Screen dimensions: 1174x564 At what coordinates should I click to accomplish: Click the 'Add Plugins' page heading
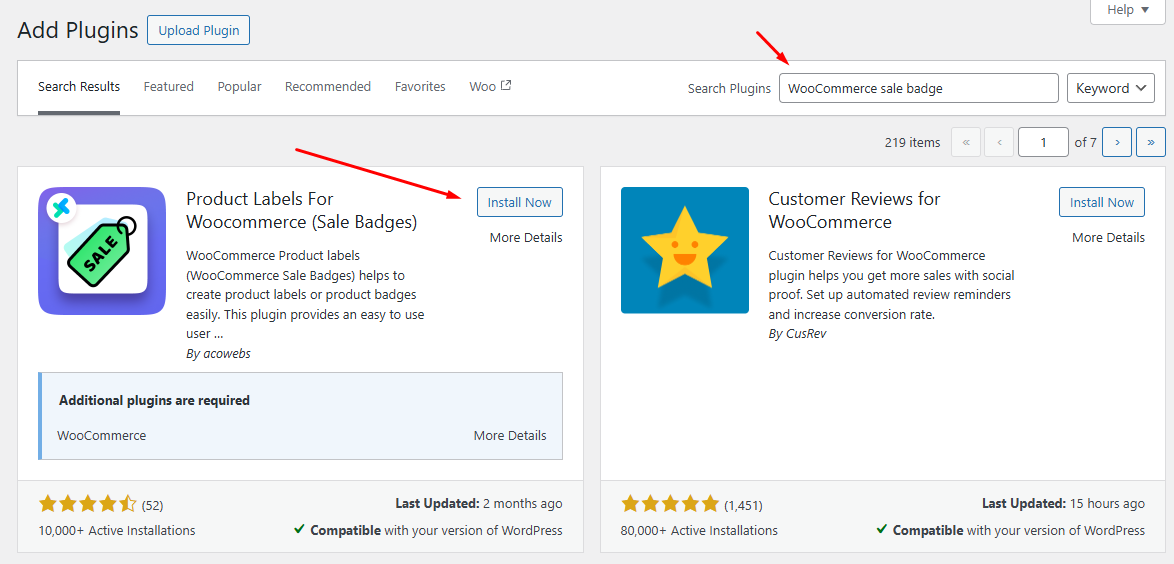tap(78, 31)
